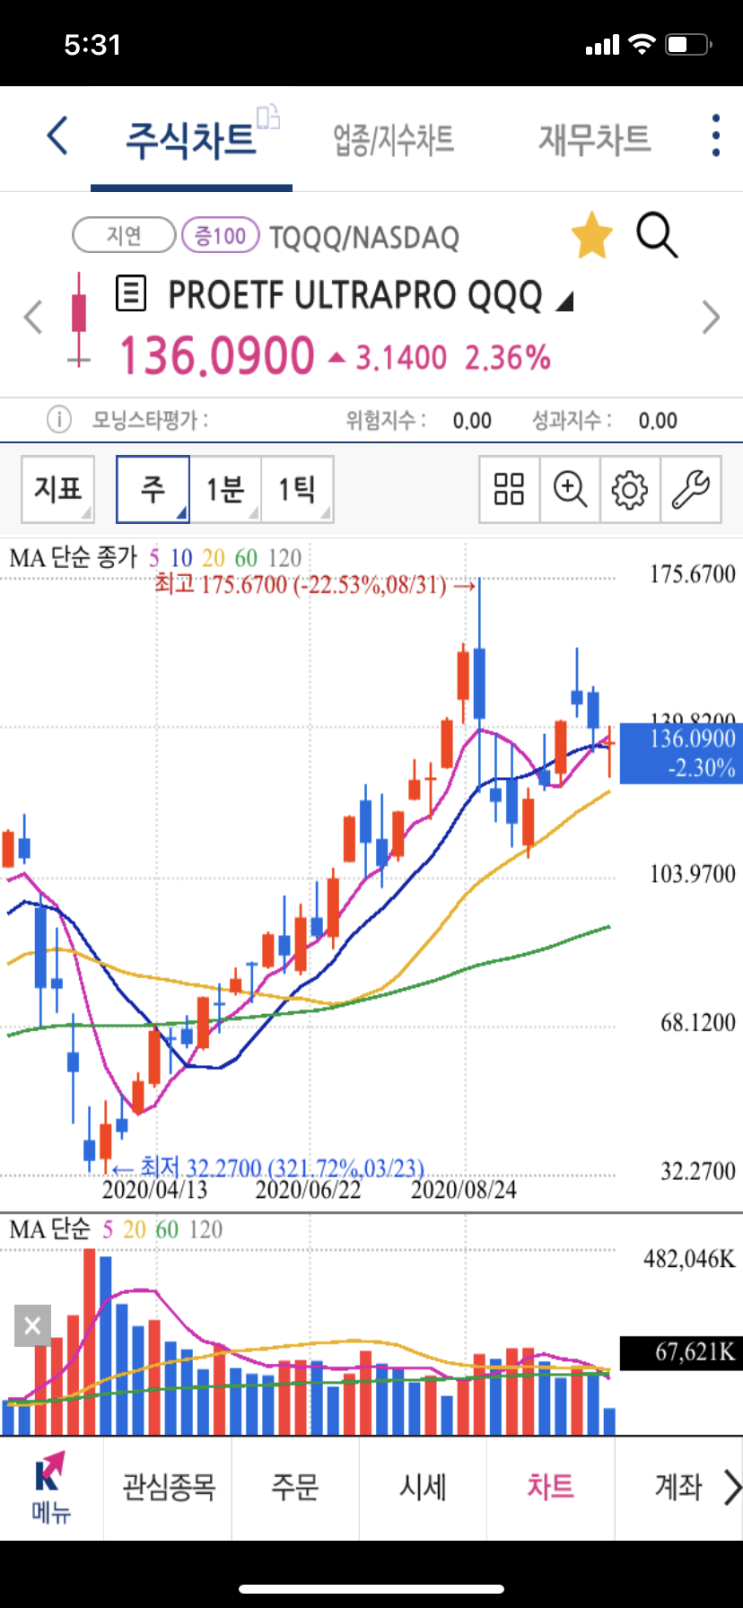Screen dimensions: 743x1608
Task: Select the 1분 minute period button
Action: (225, 489)
